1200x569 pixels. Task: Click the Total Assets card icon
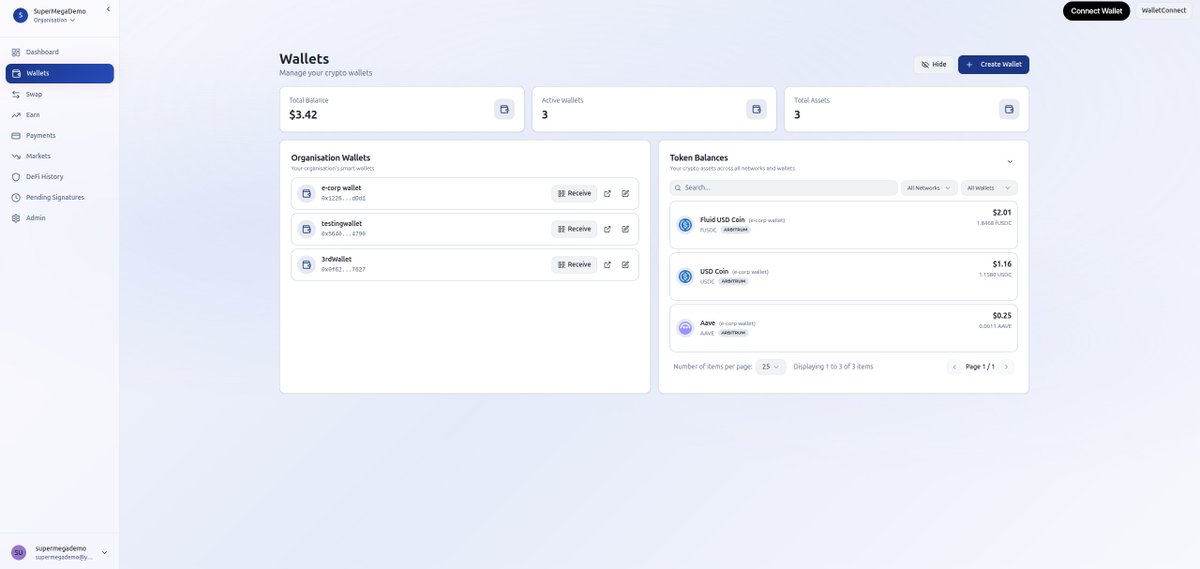tap(1009, 109)
